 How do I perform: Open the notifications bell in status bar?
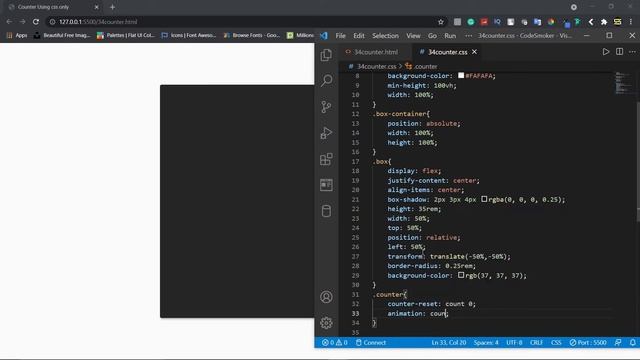[x=632, y=342]
